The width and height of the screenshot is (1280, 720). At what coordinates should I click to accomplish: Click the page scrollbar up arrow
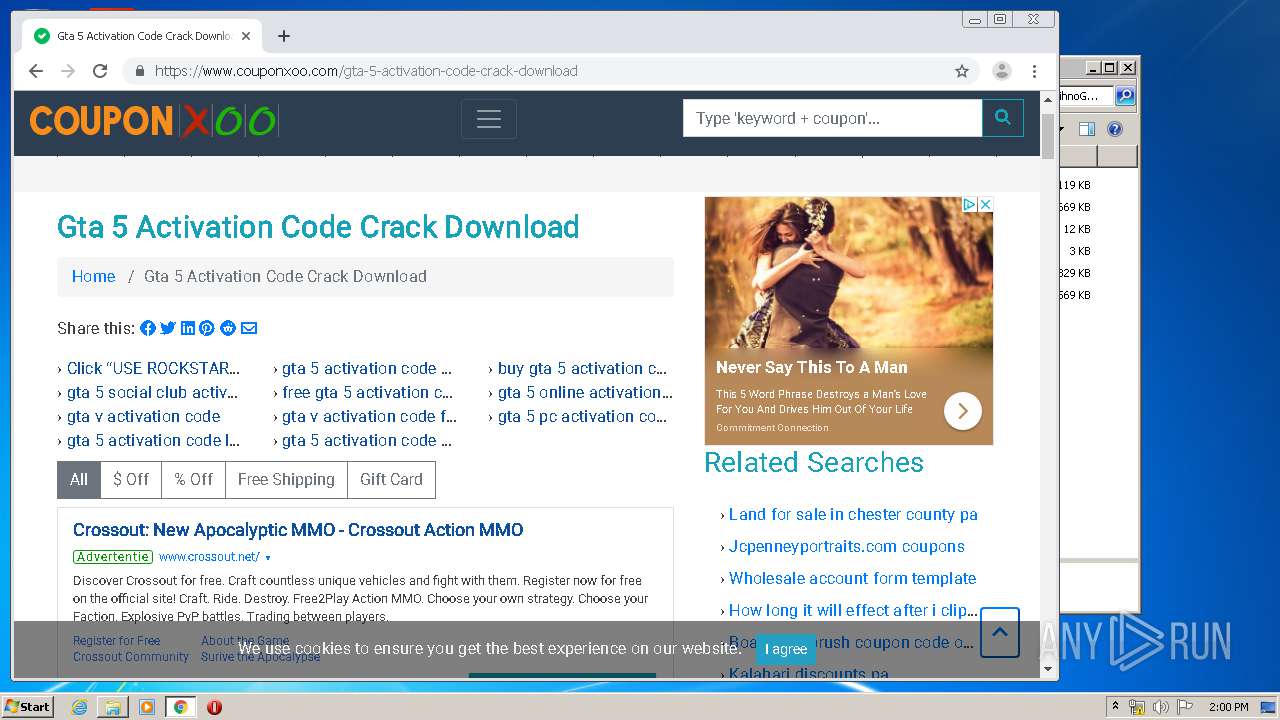click(x=1048, y=101)
